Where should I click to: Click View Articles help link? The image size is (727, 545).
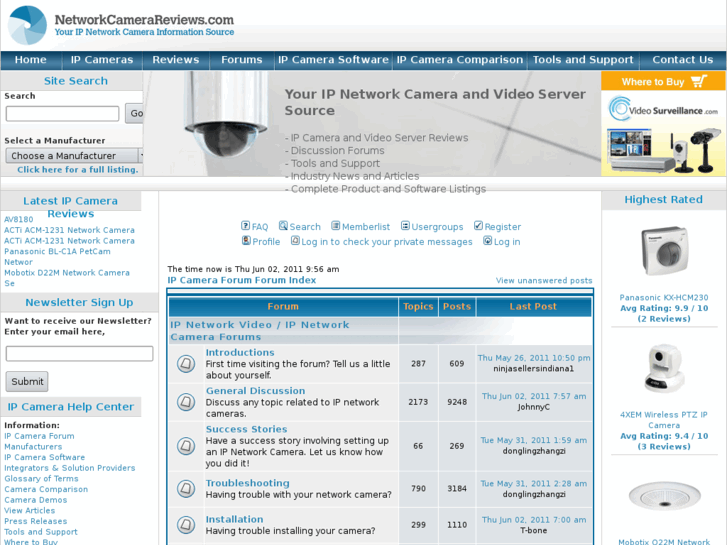pyautogui.click(x=30, y=511)
